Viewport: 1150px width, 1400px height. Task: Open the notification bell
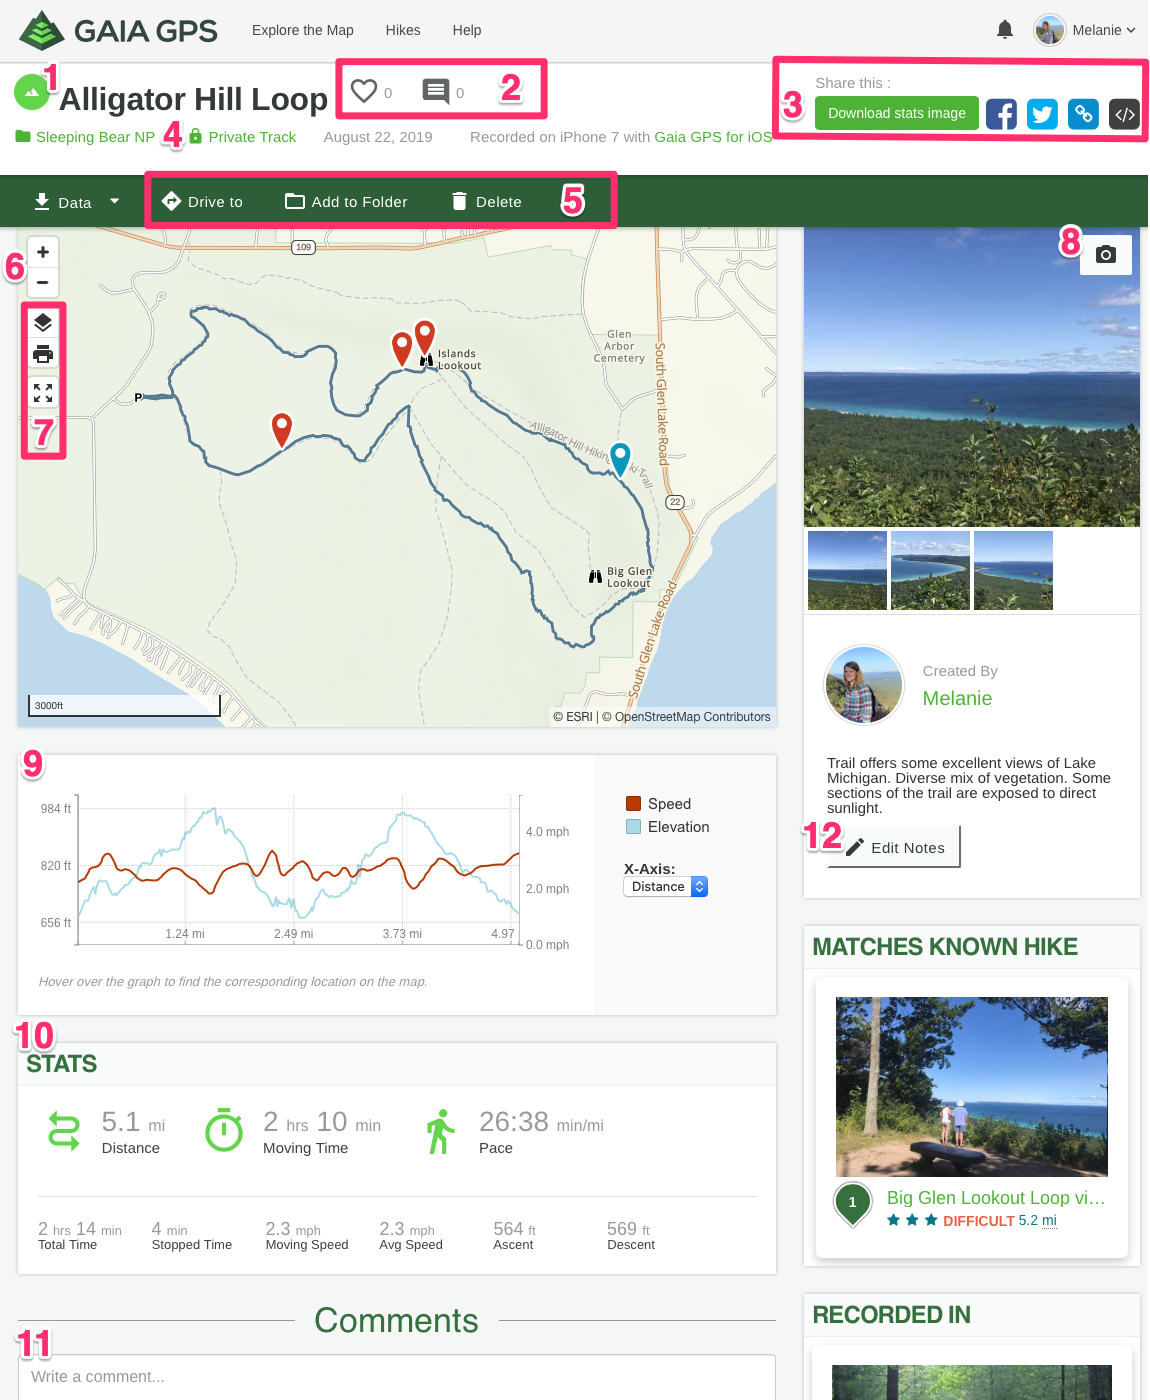click(1004, 30)
